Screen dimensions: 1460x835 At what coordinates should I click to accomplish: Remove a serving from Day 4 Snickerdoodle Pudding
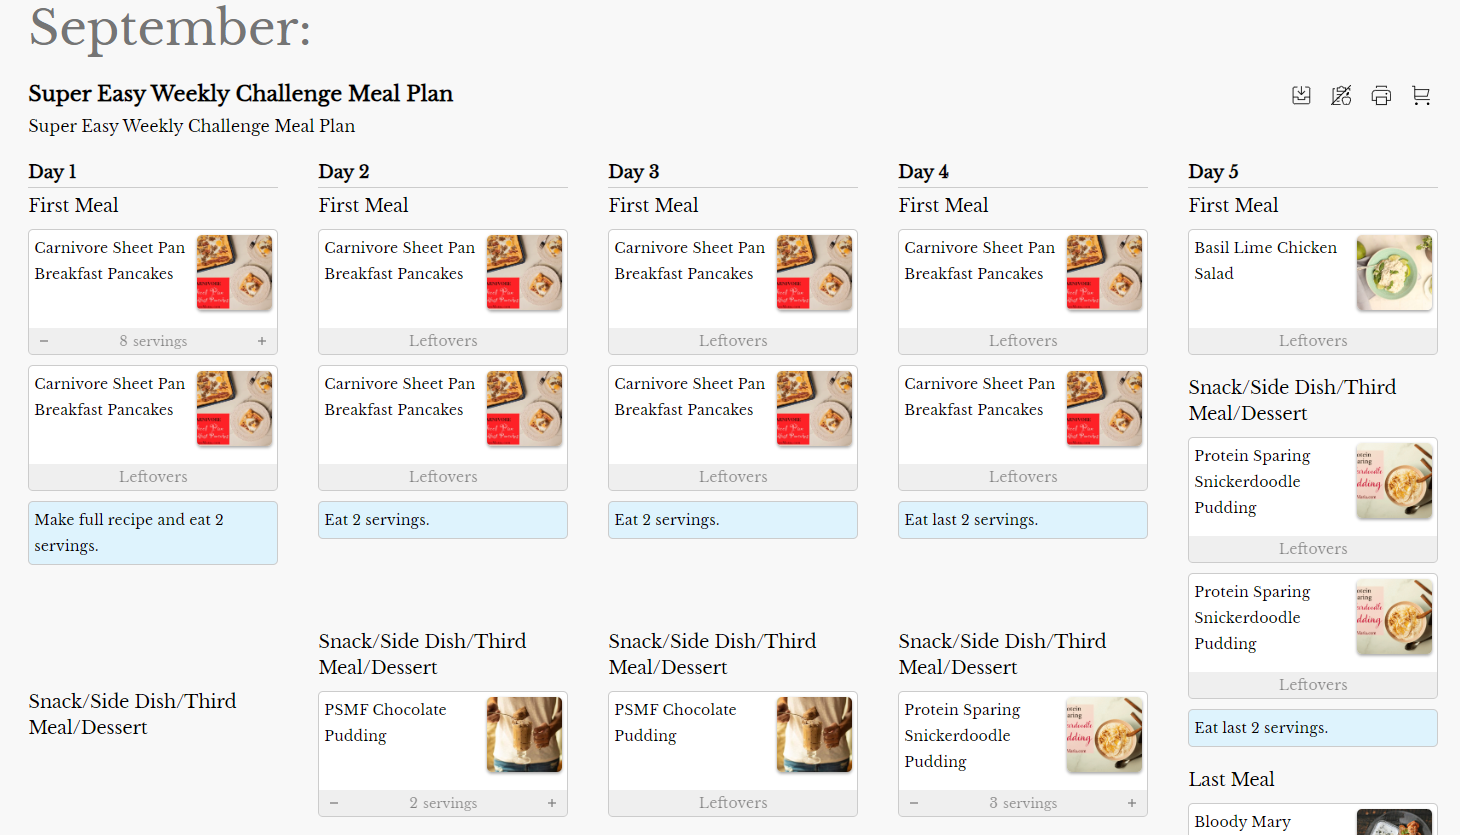coord(914,803)
